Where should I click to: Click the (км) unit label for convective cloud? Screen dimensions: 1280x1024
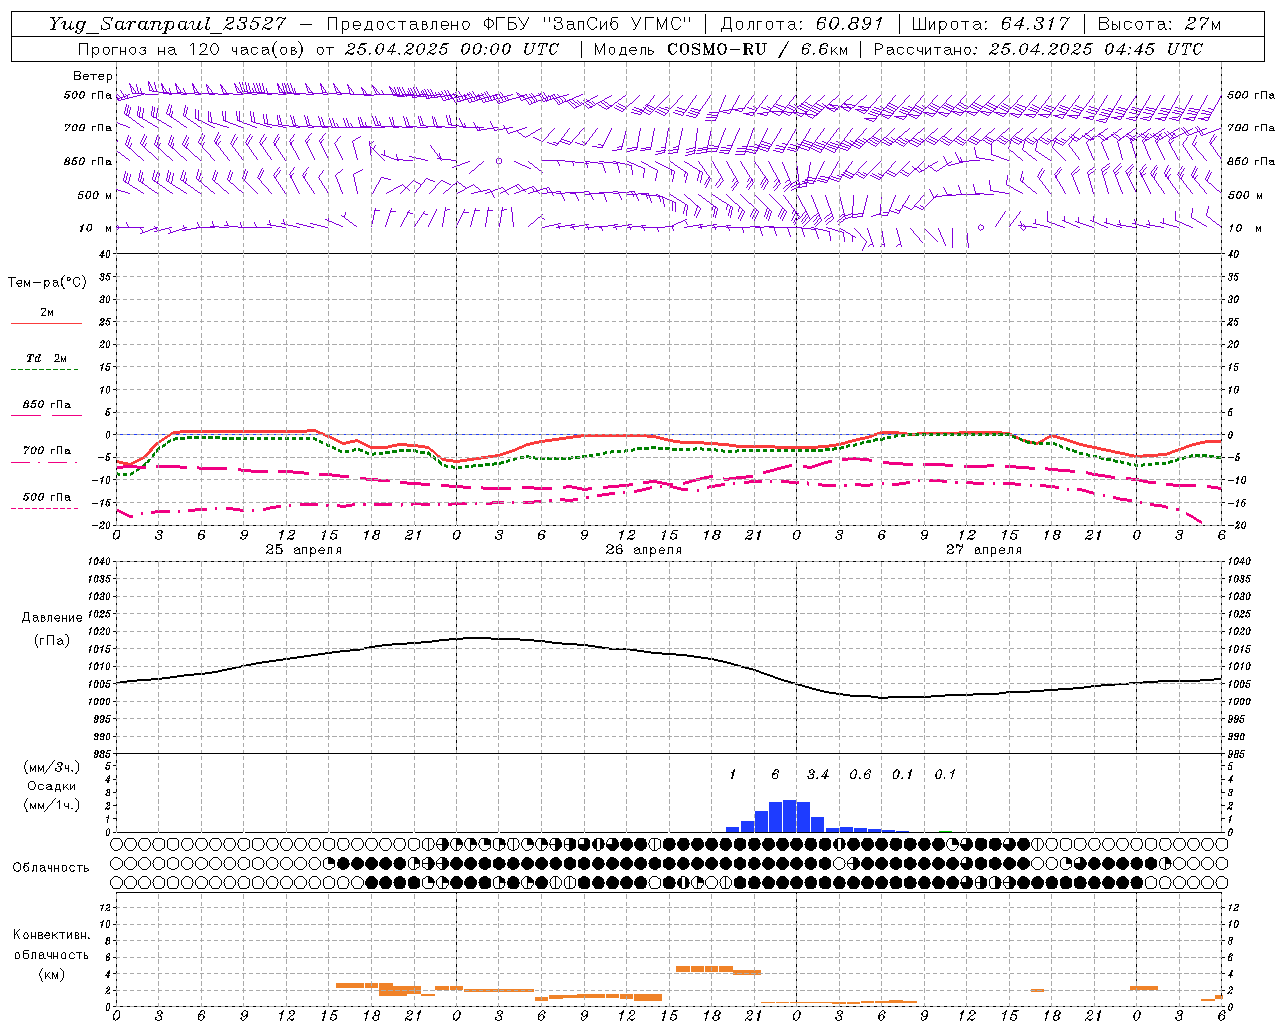(x=51, y=974)
